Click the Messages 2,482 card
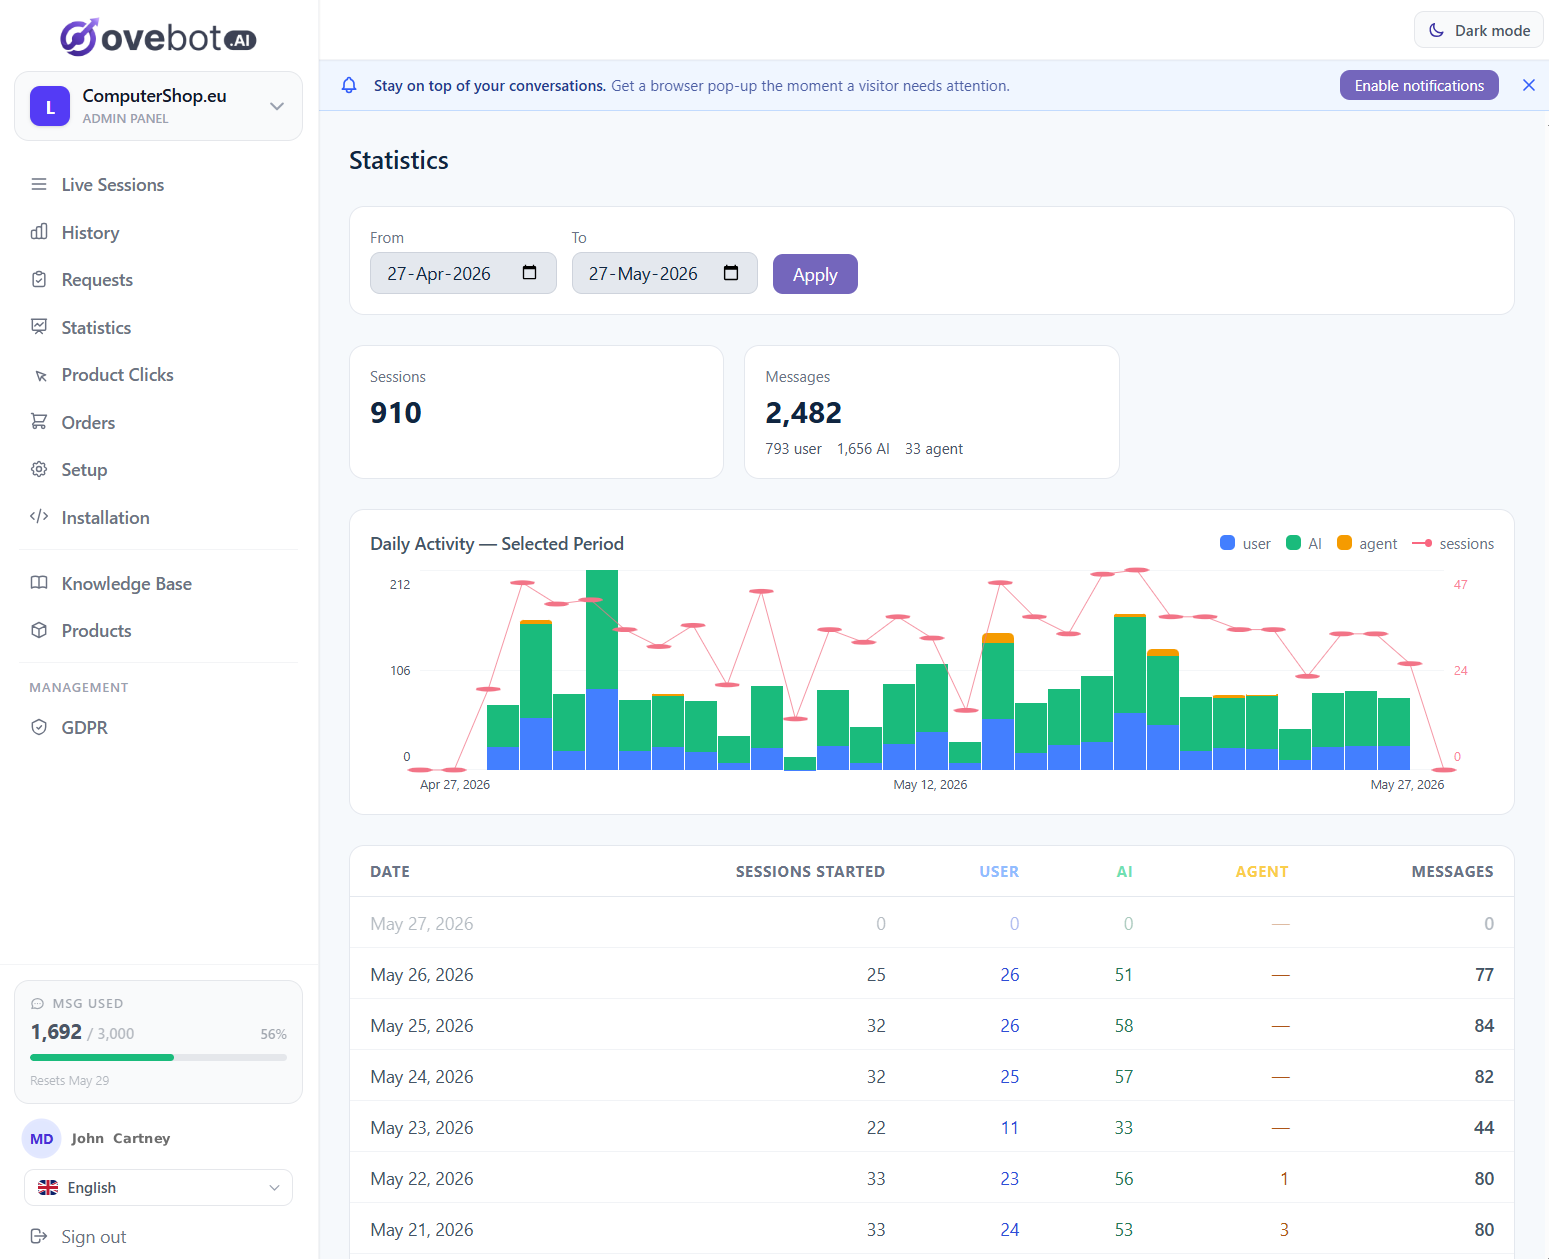This screenshot has width=1549, height=1259. pyautogui.click(x=932, y=412)
